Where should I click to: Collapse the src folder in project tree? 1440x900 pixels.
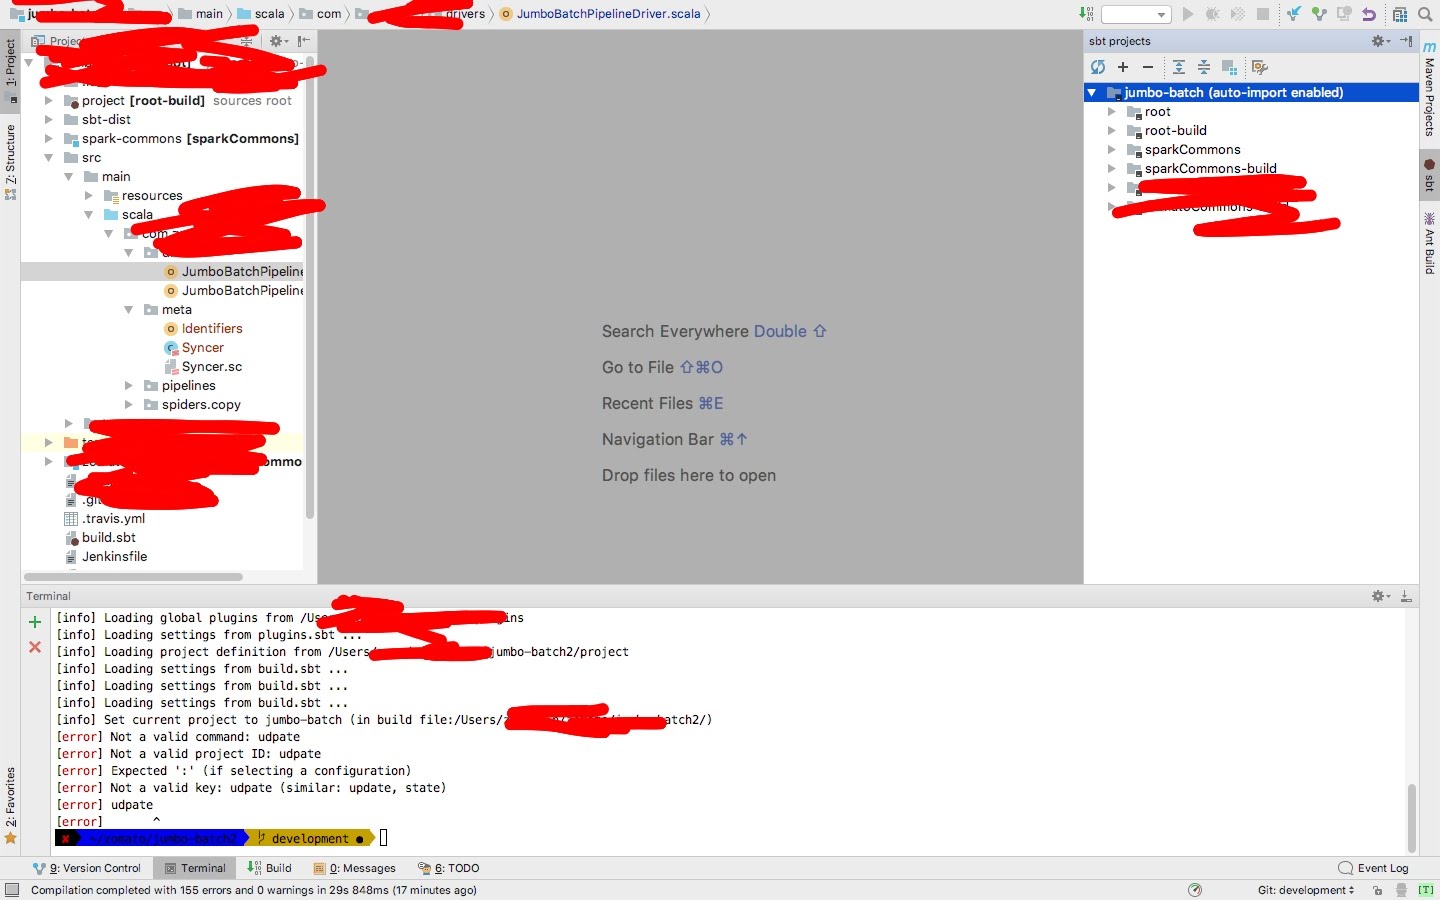pos(48,158)
